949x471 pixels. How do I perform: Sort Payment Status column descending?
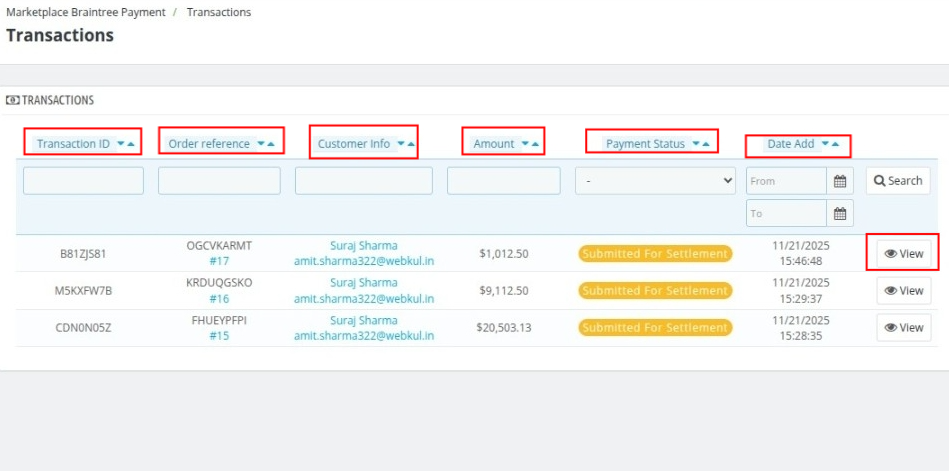695,144
